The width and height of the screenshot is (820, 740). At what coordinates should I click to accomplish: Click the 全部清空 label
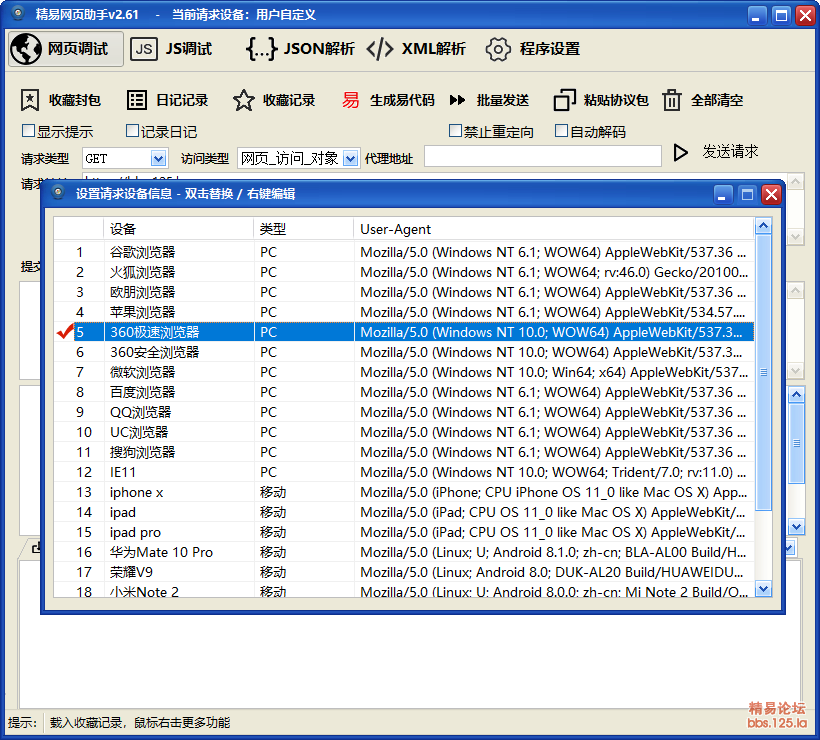[x=717, y=100]
